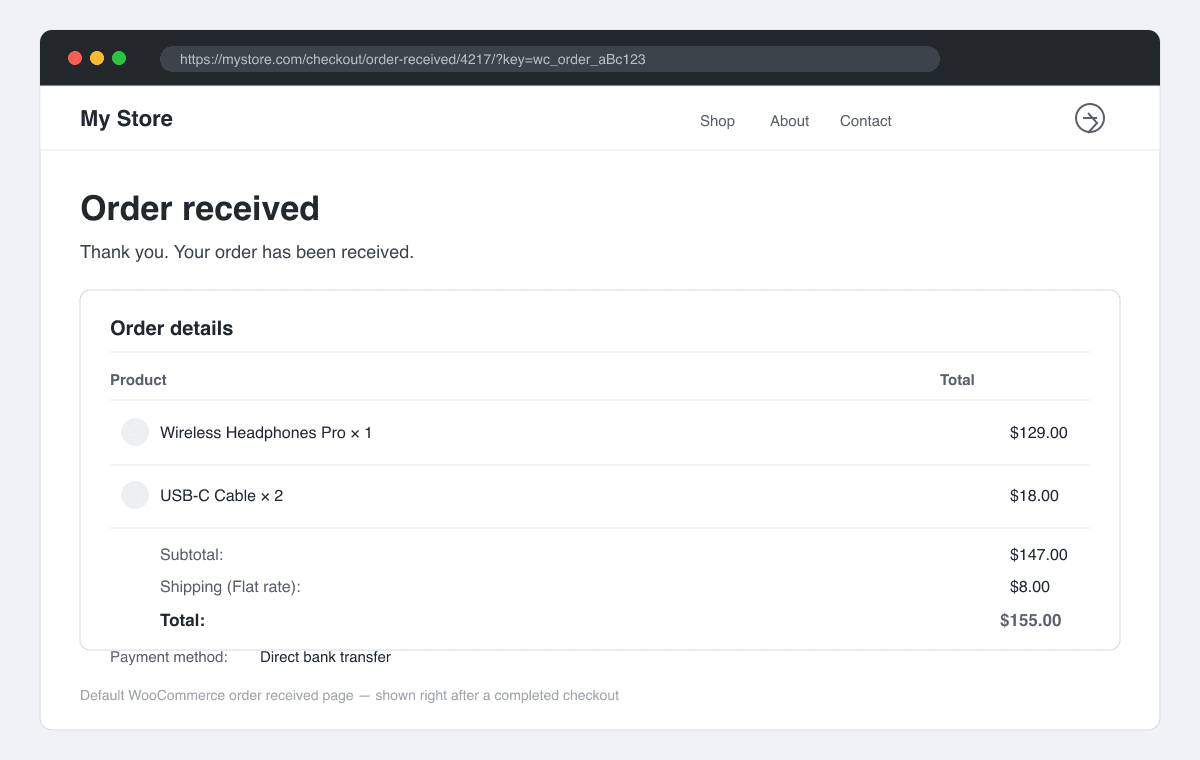
Task: Click the Order details heading
Action: tap(171, 328)
